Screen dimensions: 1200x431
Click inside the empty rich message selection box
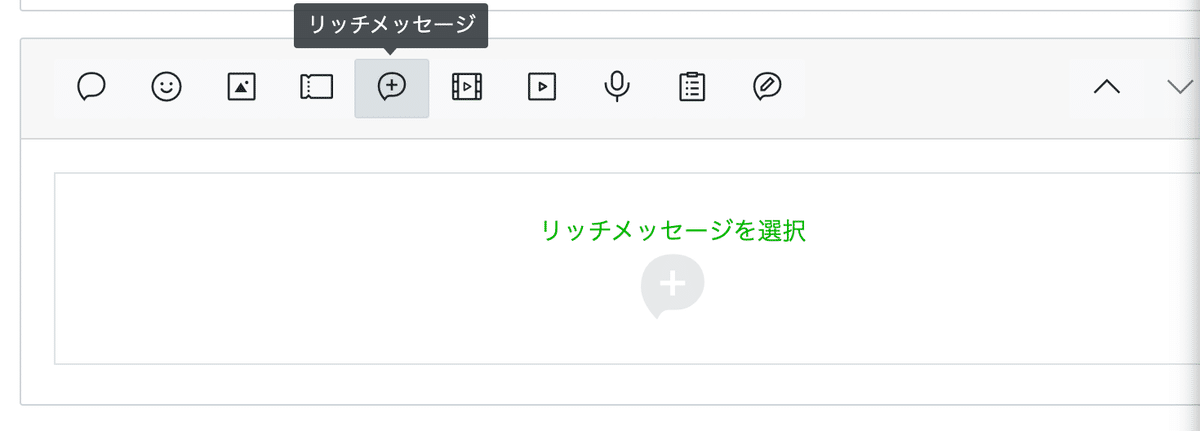(627, 268)
